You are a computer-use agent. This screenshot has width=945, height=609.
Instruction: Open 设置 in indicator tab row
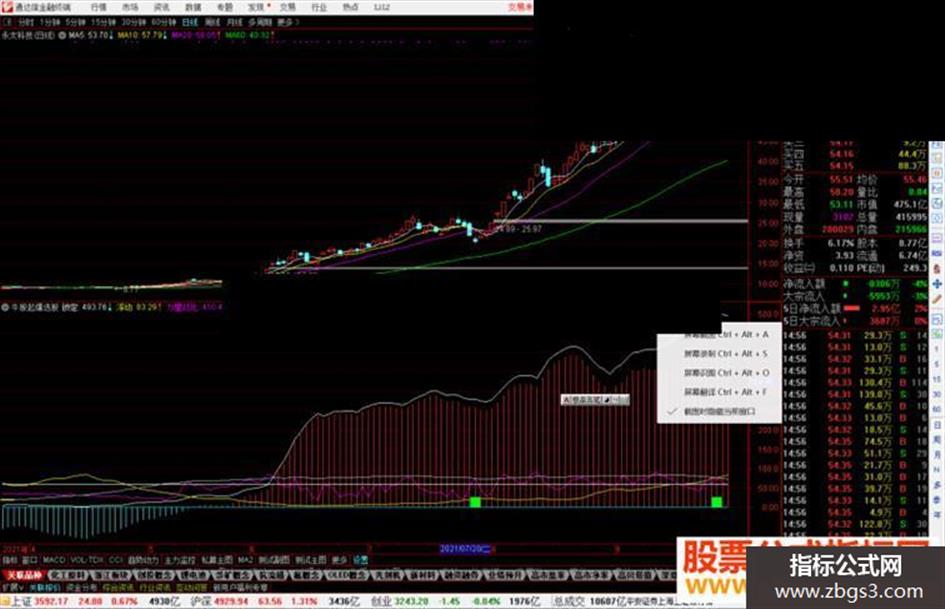pyautogui.click(x=360, y=560)
